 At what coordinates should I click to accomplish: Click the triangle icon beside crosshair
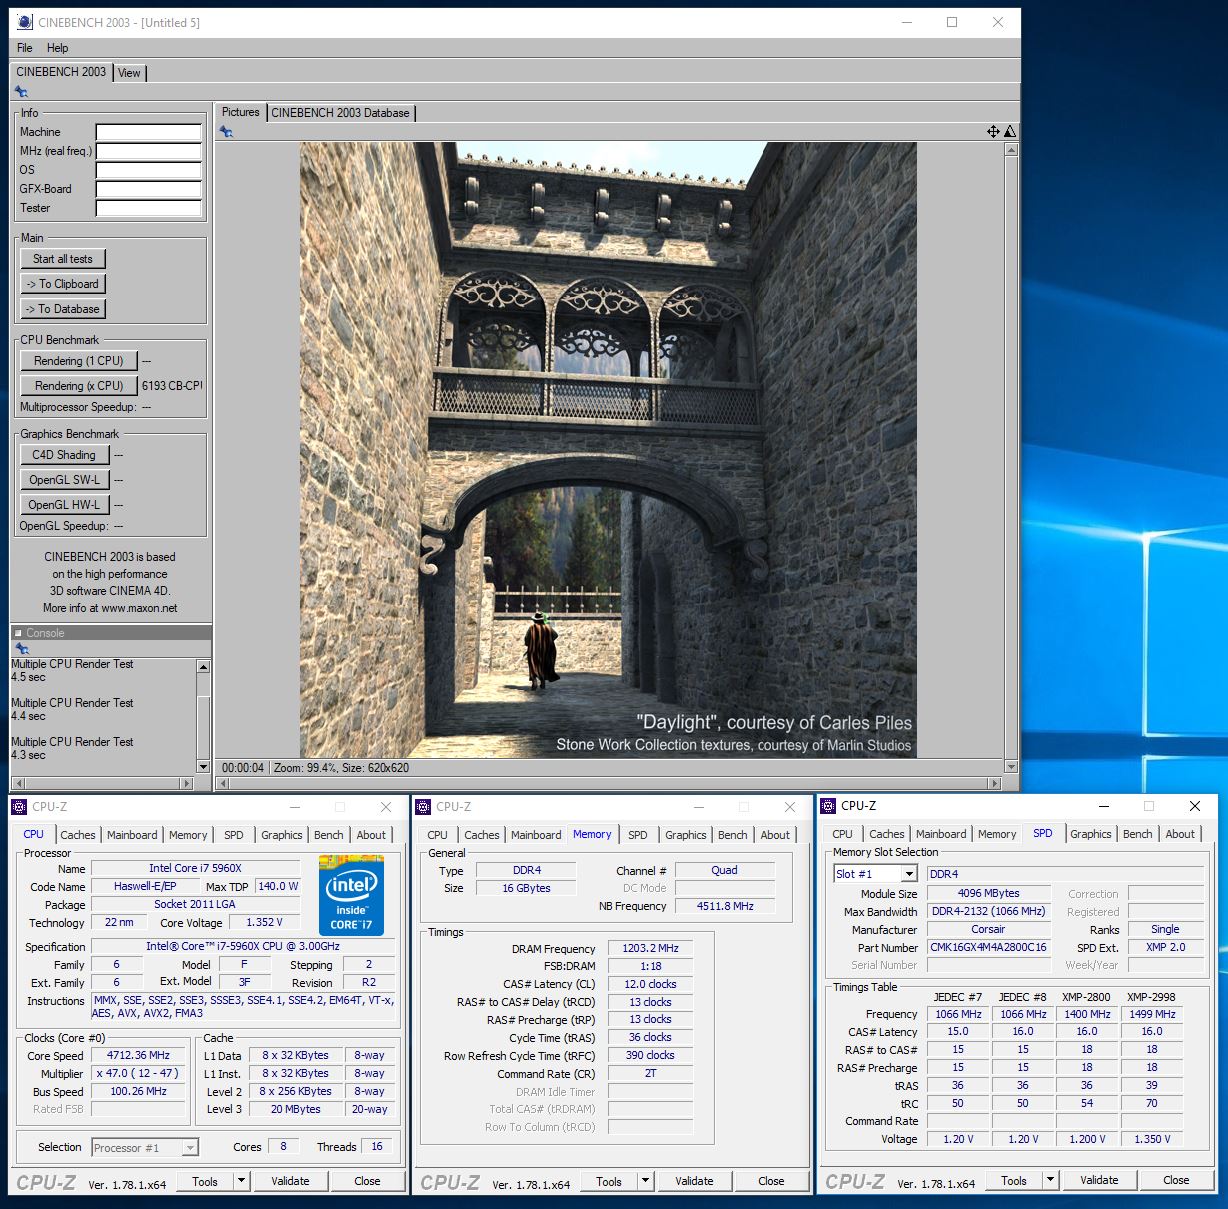pos(1010,131)
